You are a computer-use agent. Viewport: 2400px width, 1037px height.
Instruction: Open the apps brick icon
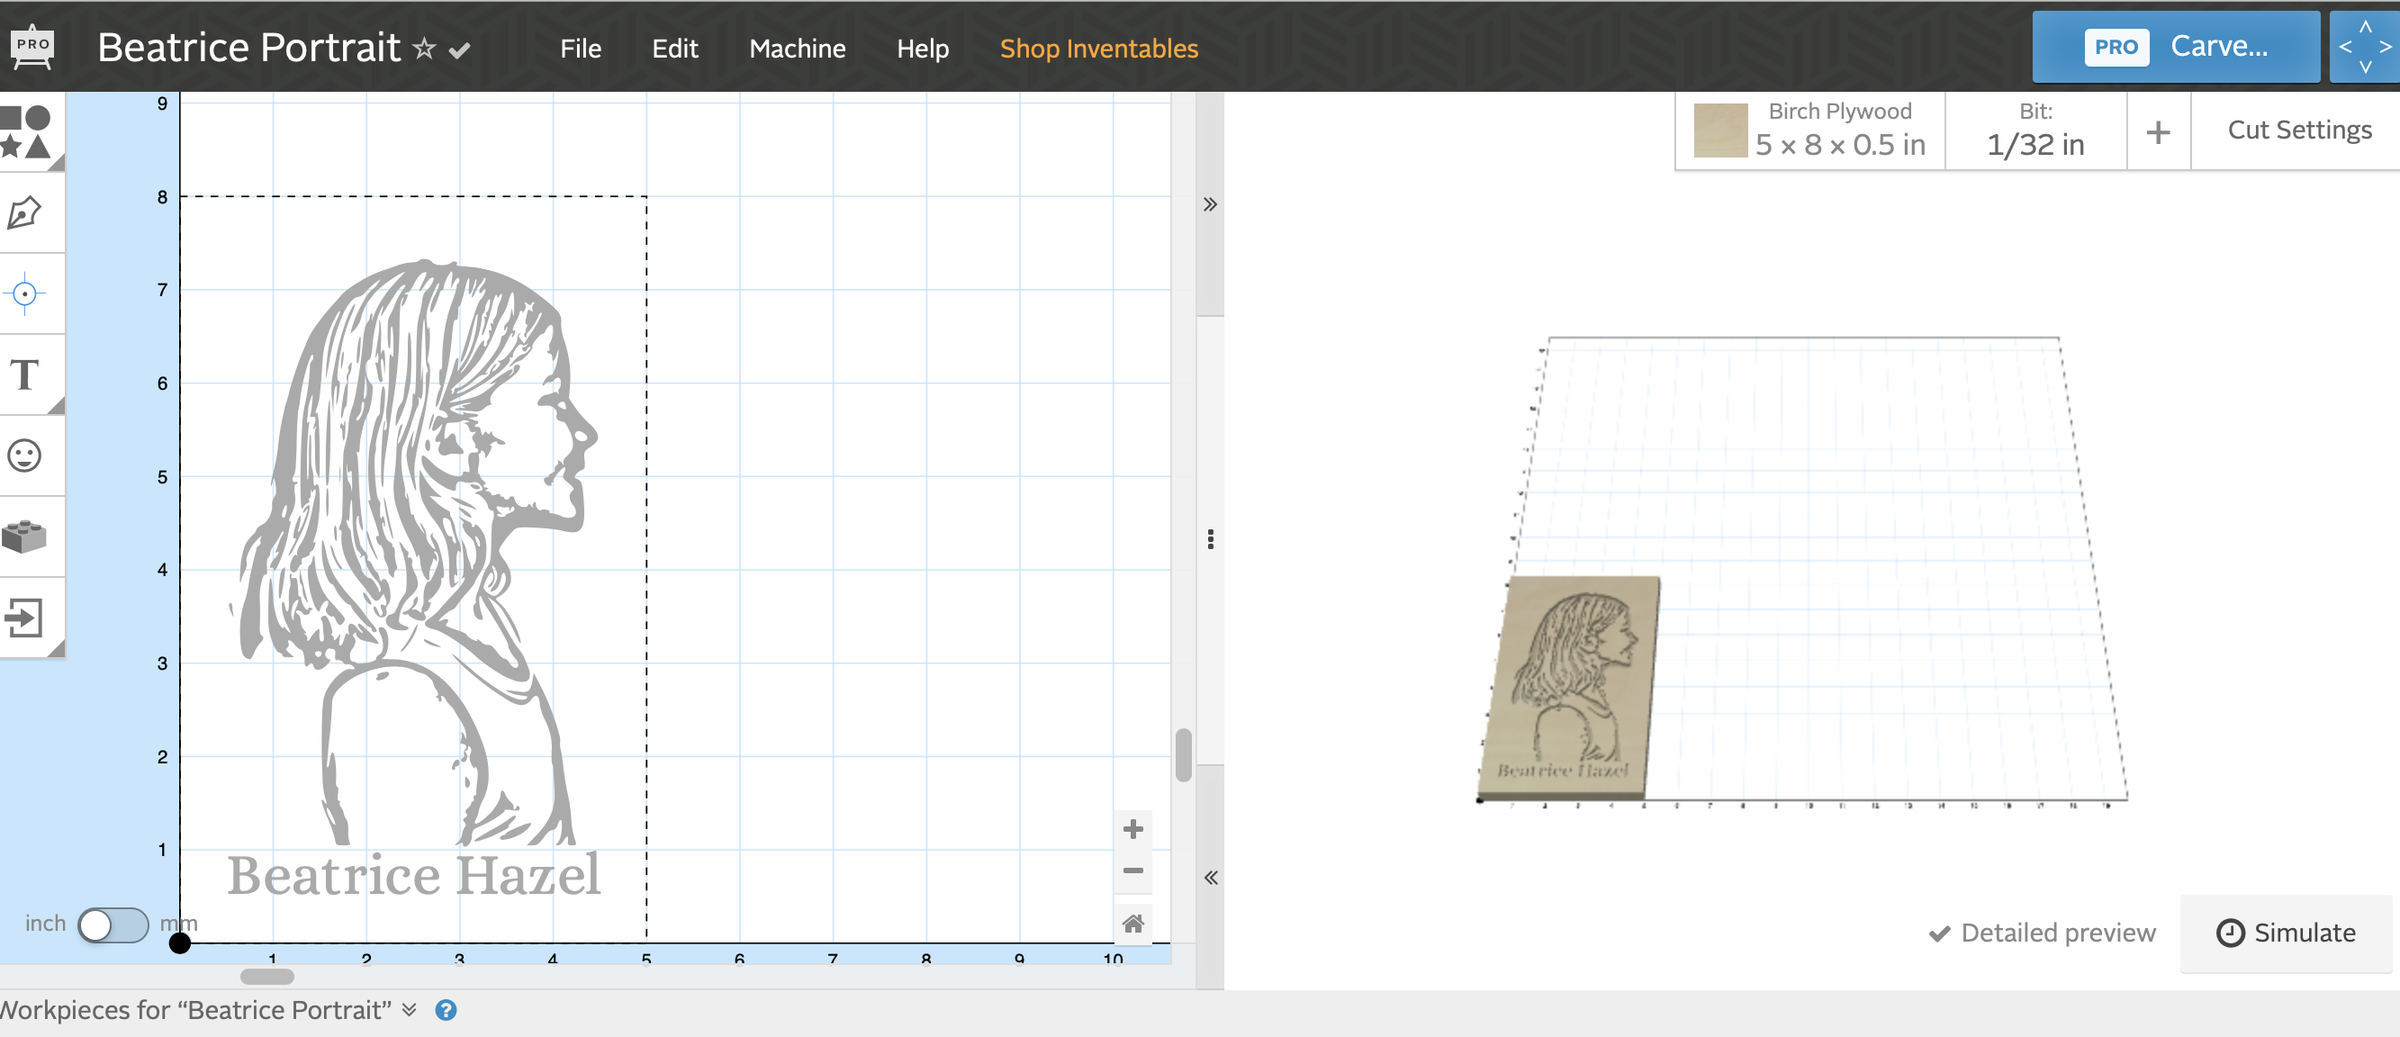[x=25, y=537]
